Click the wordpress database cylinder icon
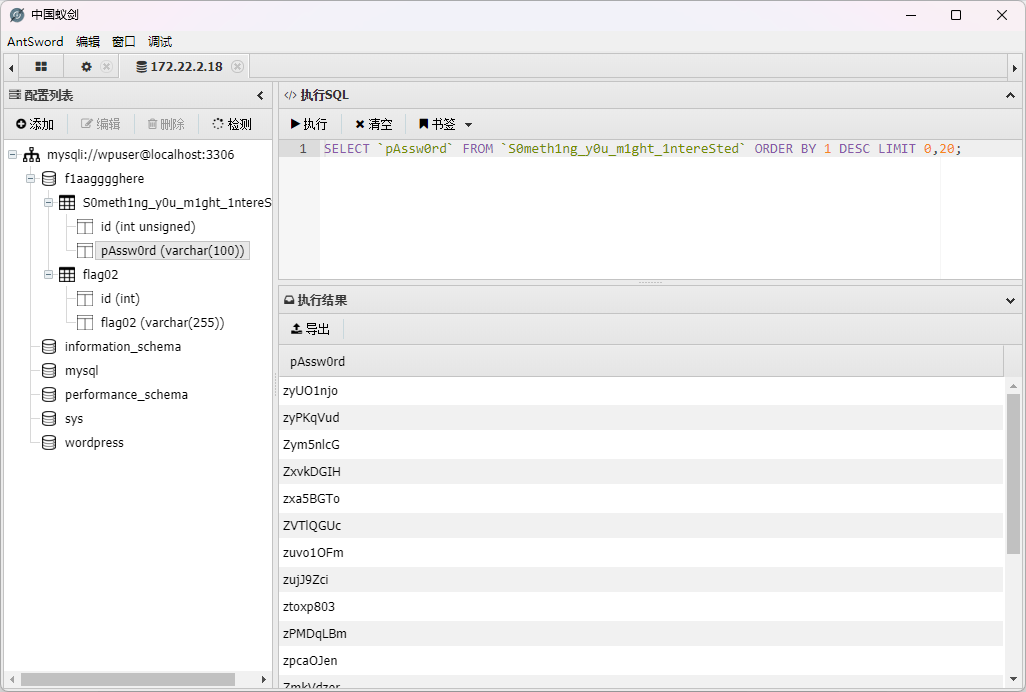The height and width of the screenshot is (692, 1026). pyautogui.click(x=49, y=443)
